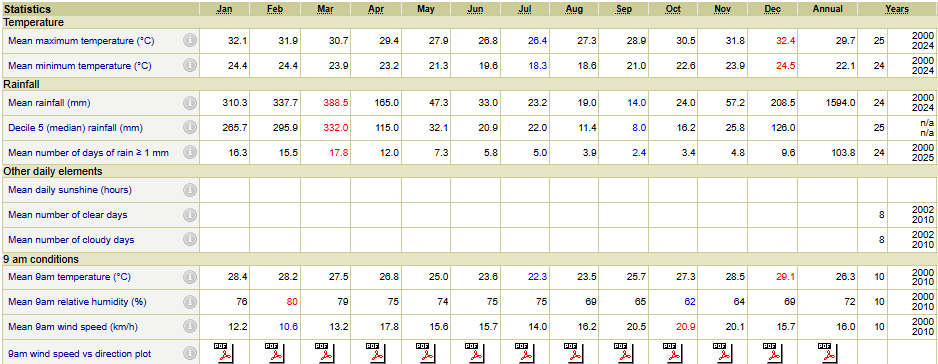Open Mean minimum temperature link
The width and height of the screenshot is (938, 364).
(x=80, y=66)
